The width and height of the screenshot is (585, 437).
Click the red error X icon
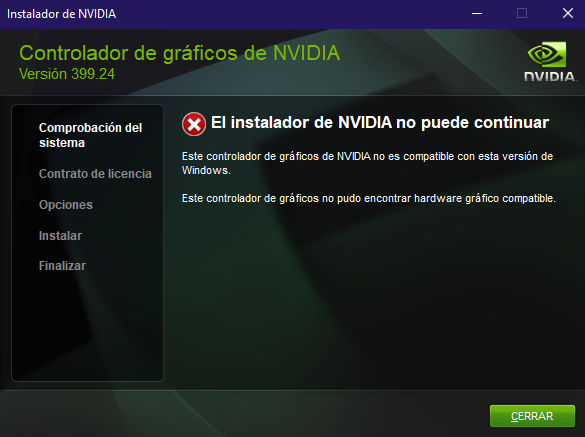click(x=194, y=124)
